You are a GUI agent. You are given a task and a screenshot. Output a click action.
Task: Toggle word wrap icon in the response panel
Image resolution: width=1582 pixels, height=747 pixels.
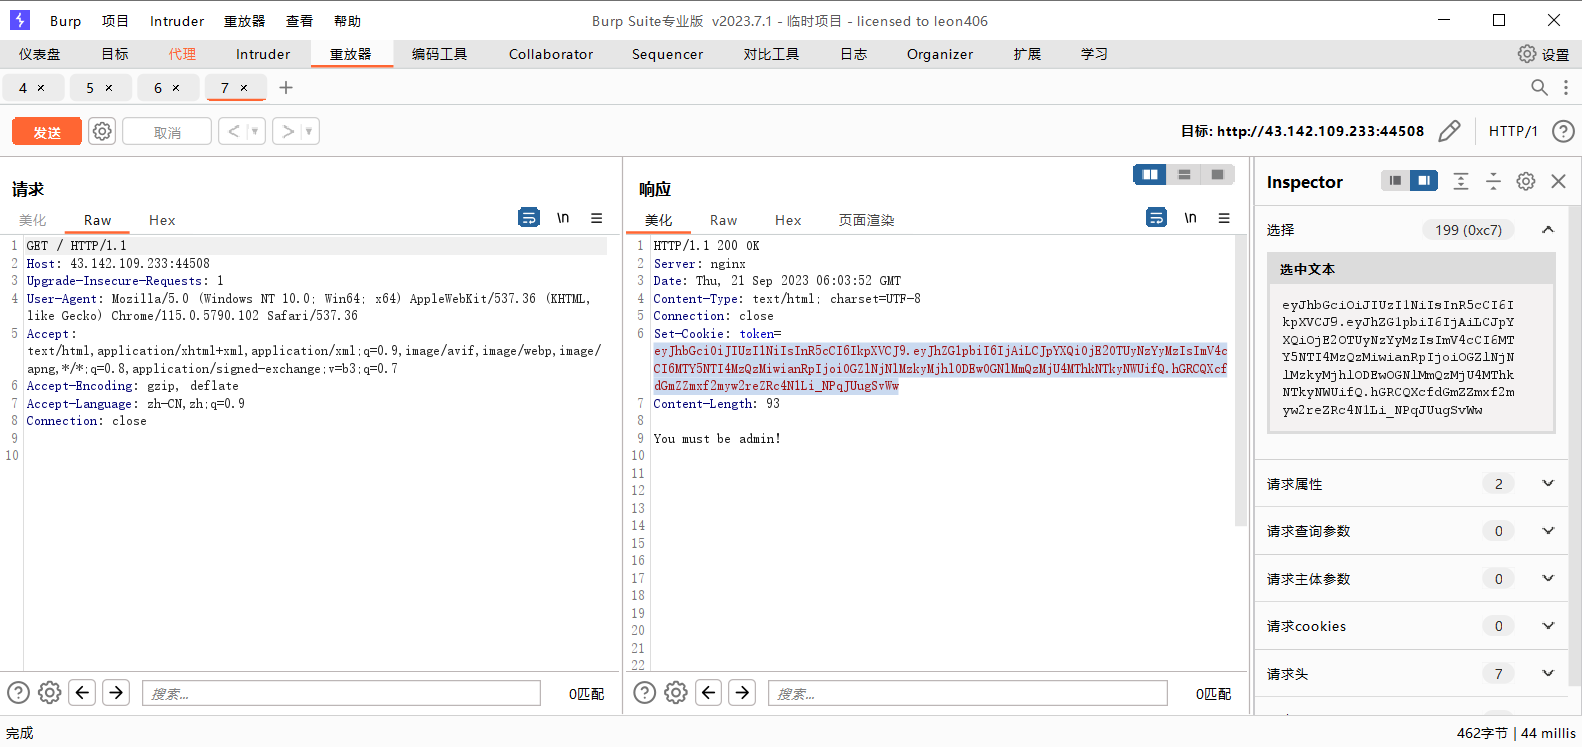[x=1156, y=217]
